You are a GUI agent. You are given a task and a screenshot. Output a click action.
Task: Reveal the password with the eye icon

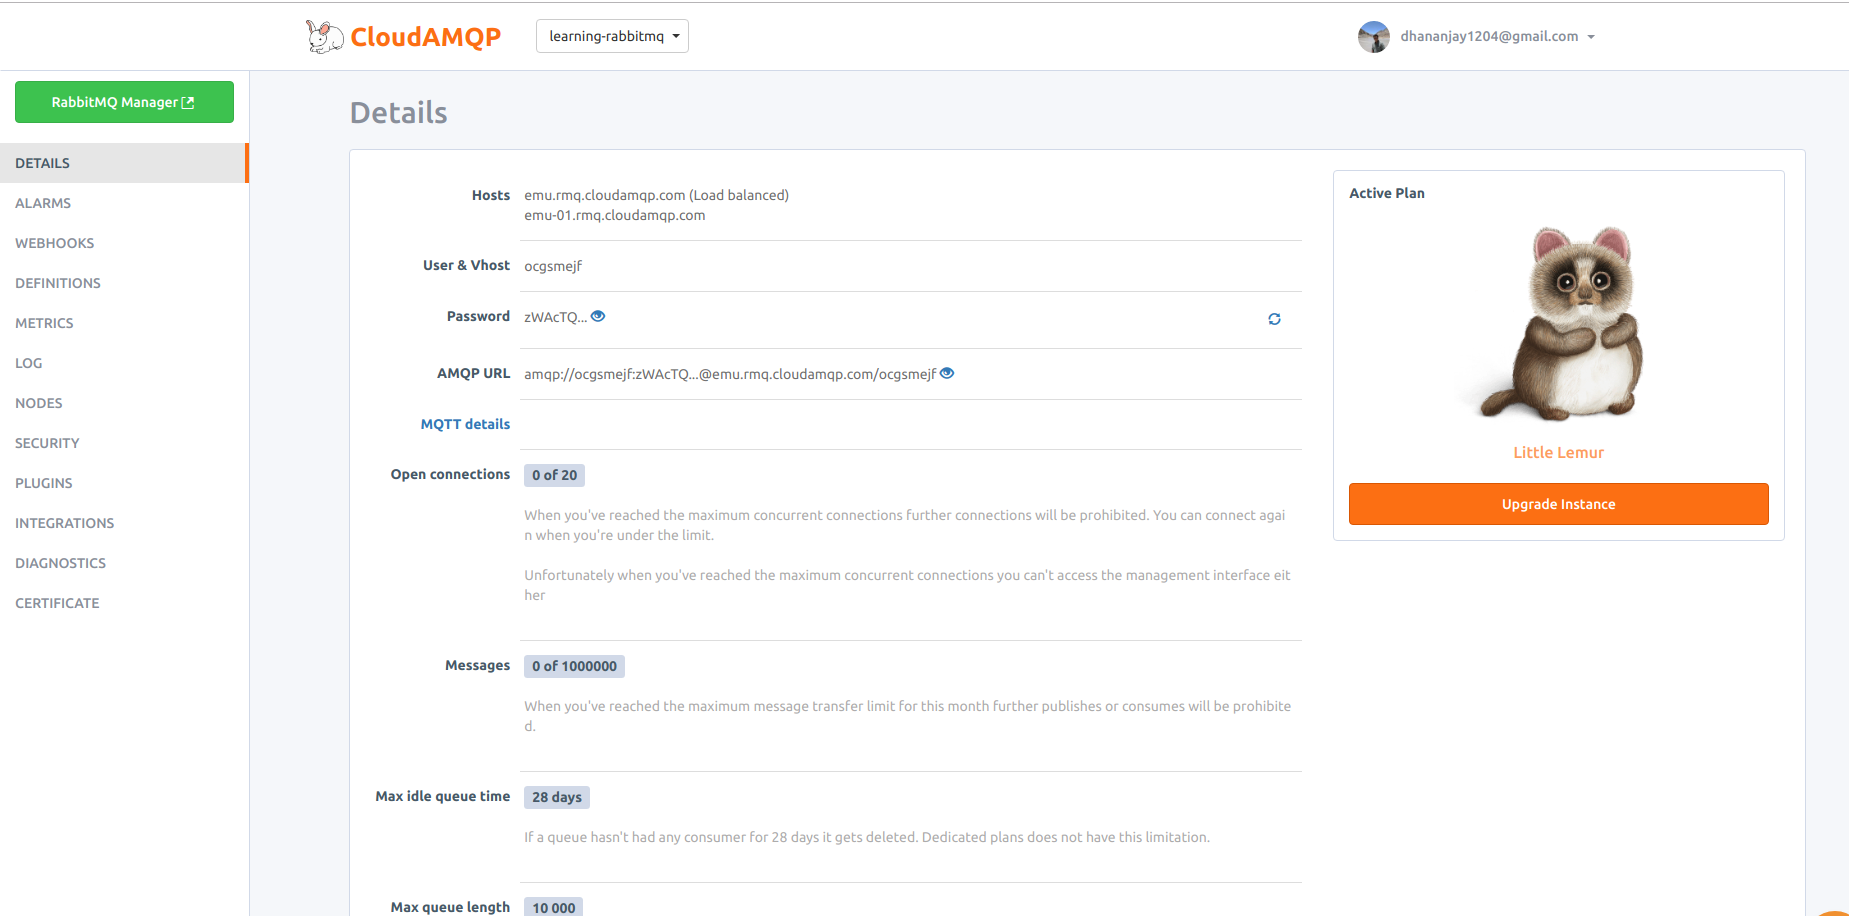pos(598,316)
